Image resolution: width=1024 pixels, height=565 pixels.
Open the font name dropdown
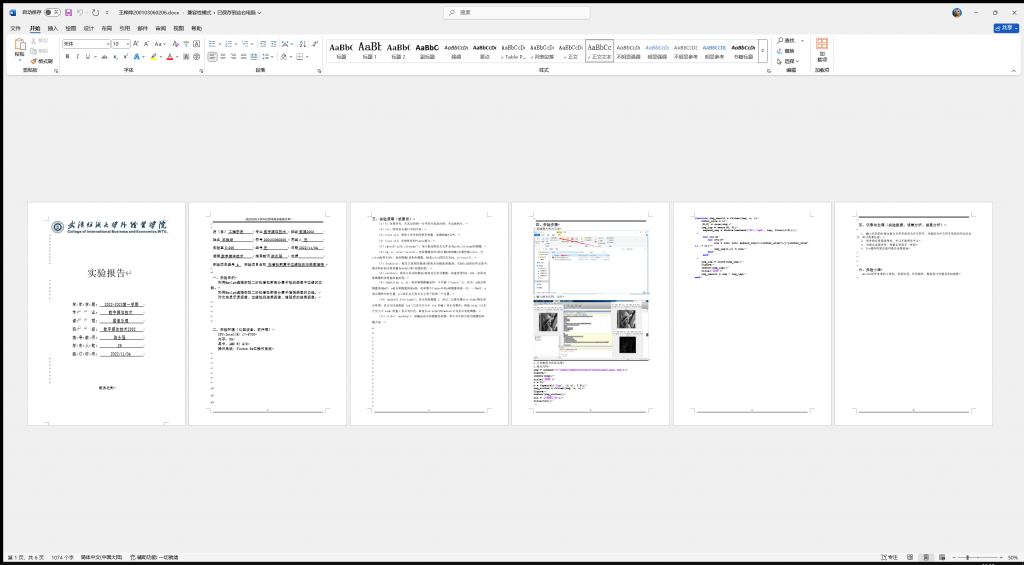tap(105, 44)
